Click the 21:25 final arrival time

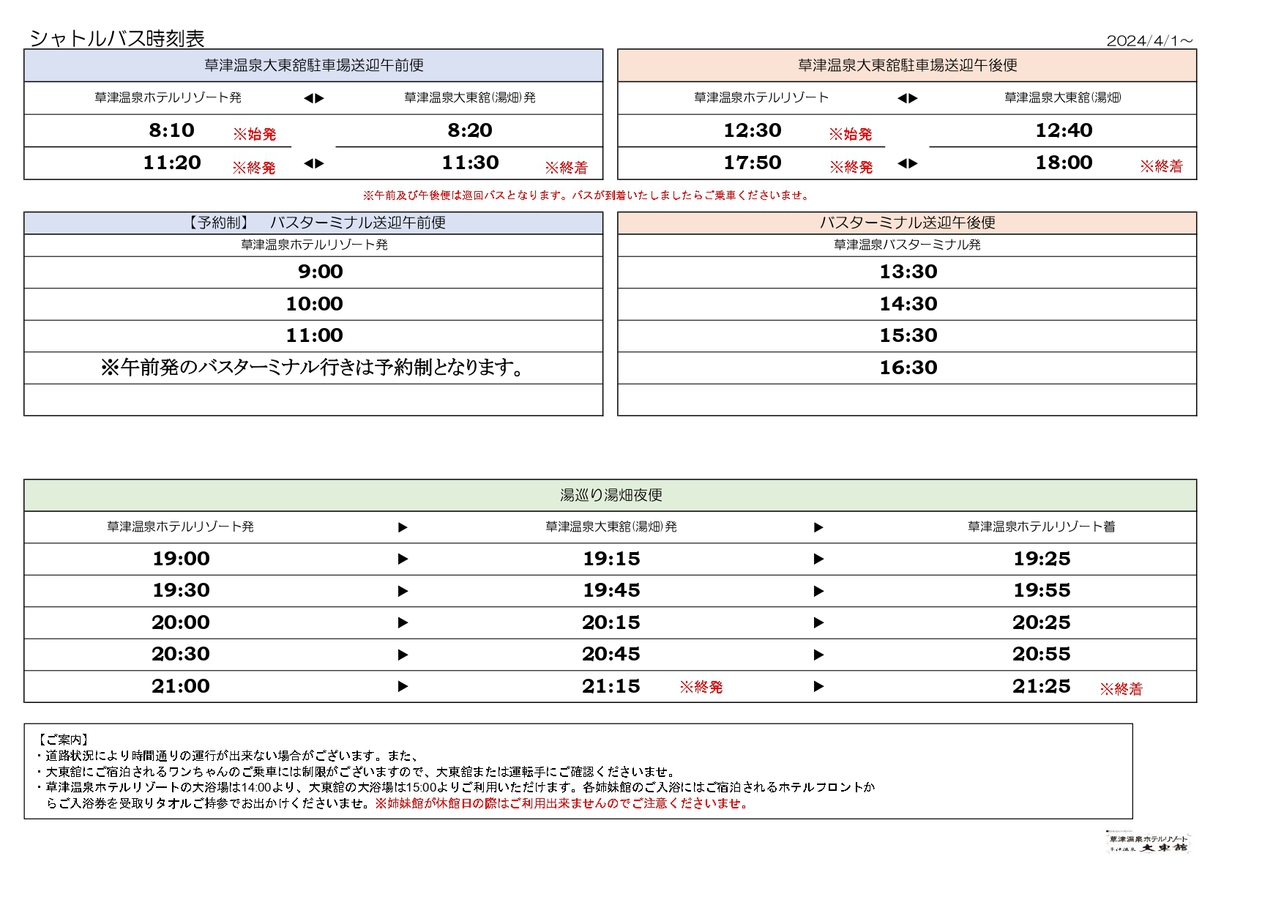click(x=1041, y=686)
